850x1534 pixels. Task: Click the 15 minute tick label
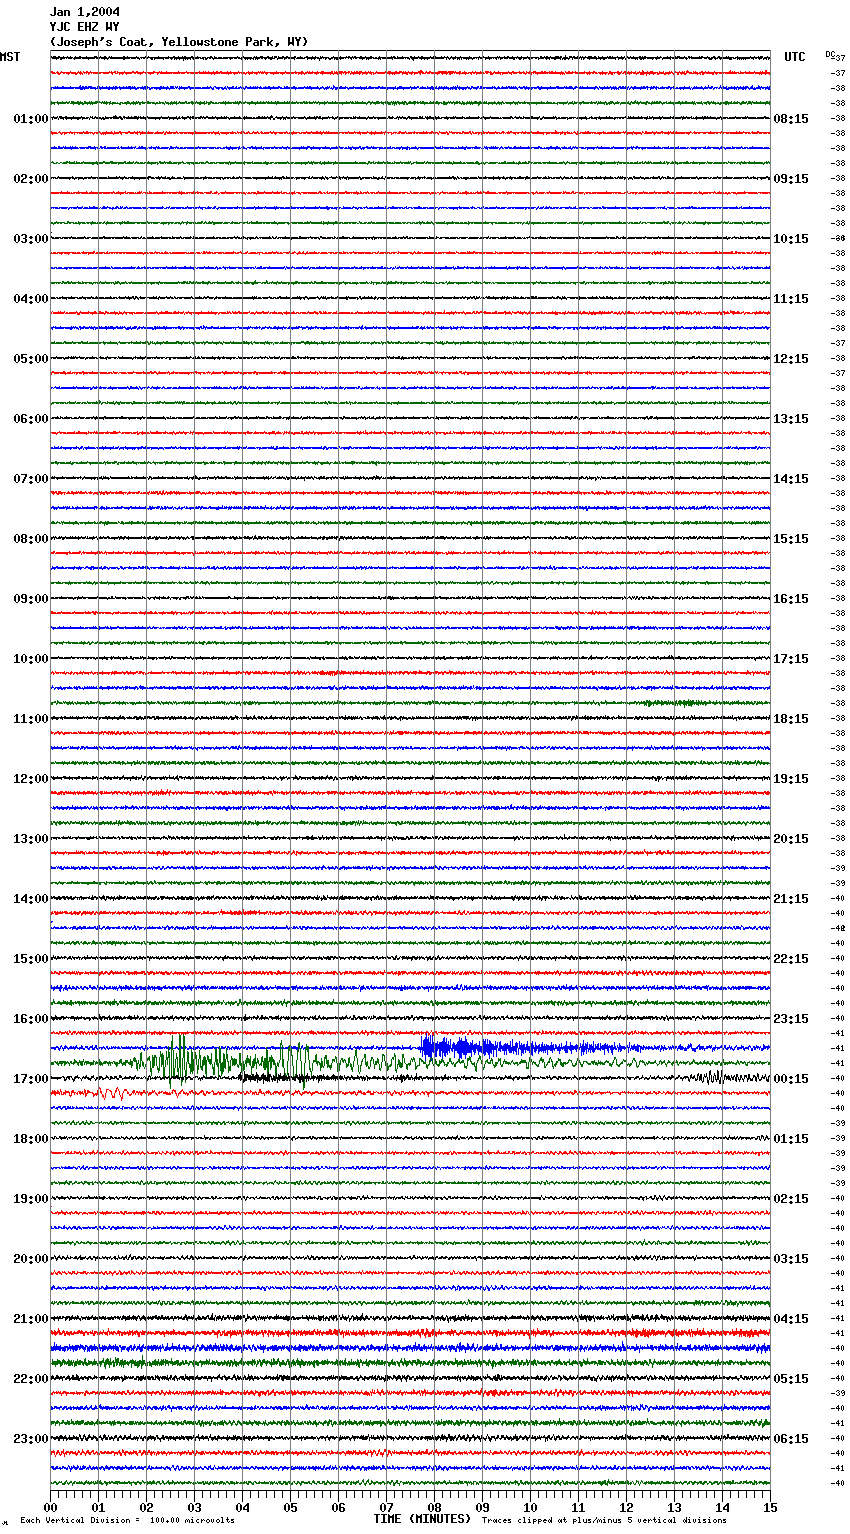(770, 1506)
